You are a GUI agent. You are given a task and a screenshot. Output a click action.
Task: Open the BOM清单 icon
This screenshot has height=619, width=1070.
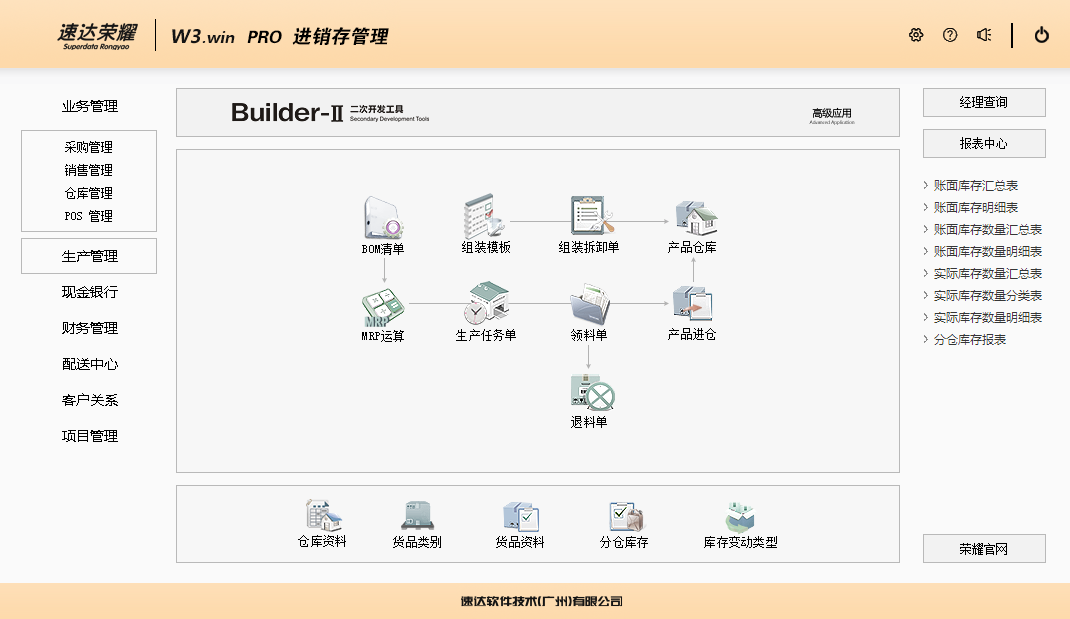pos(383,218)
